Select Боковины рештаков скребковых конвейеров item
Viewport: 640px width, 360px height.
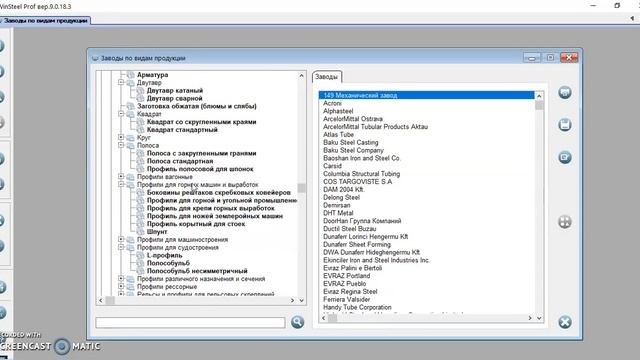point(218,192)
